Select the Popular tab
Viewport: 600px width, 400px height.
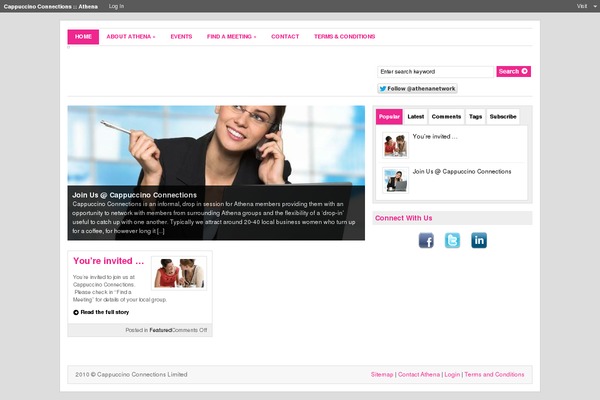click(x=389, y=117)
